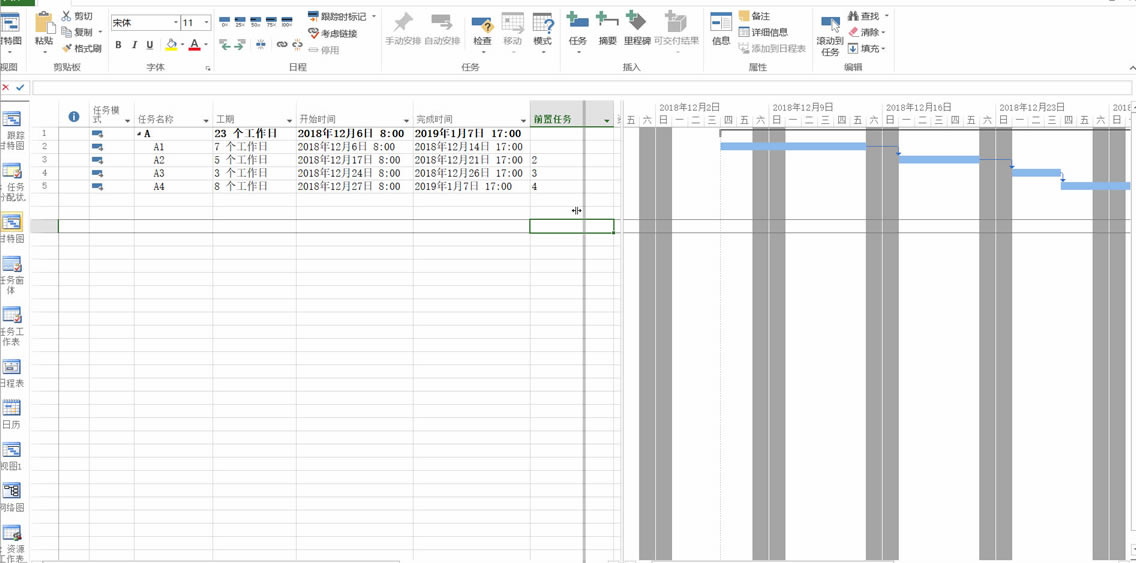
Task: Click the Outdent task left-arrow icon
Action: coord(225,45)
